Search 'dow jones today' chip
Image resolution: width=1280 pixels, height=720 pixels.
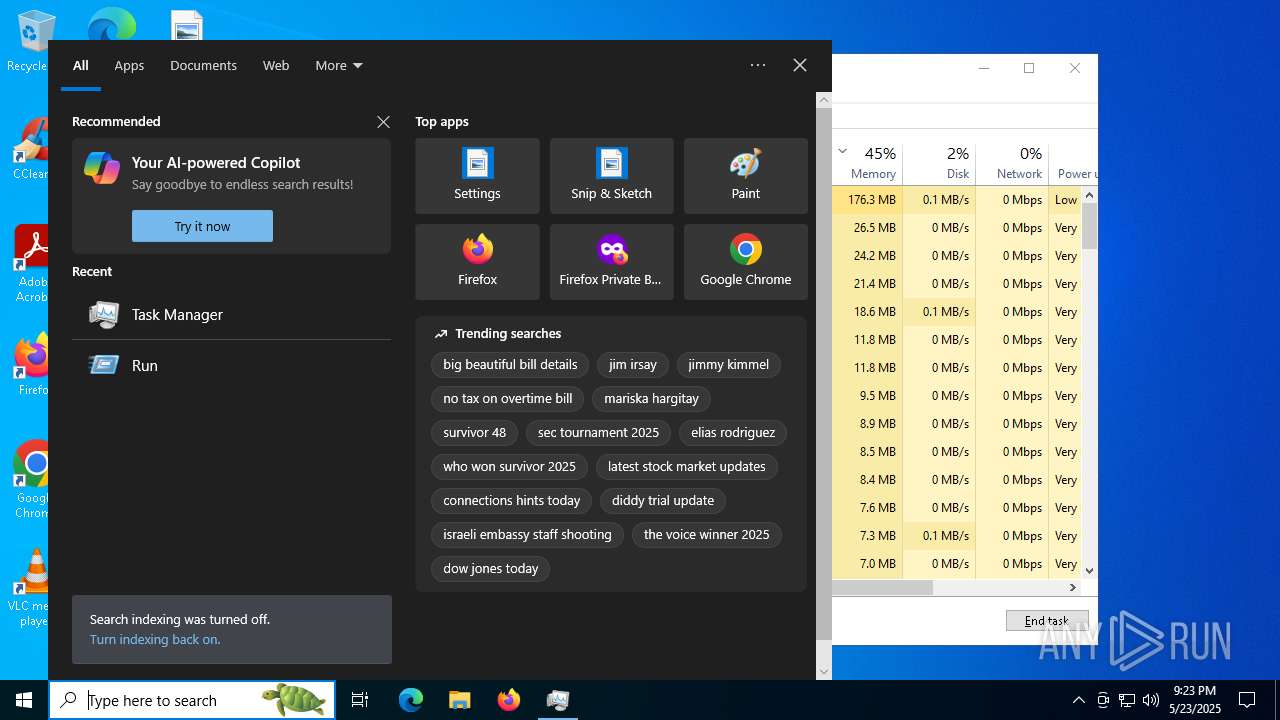(490, 569)
